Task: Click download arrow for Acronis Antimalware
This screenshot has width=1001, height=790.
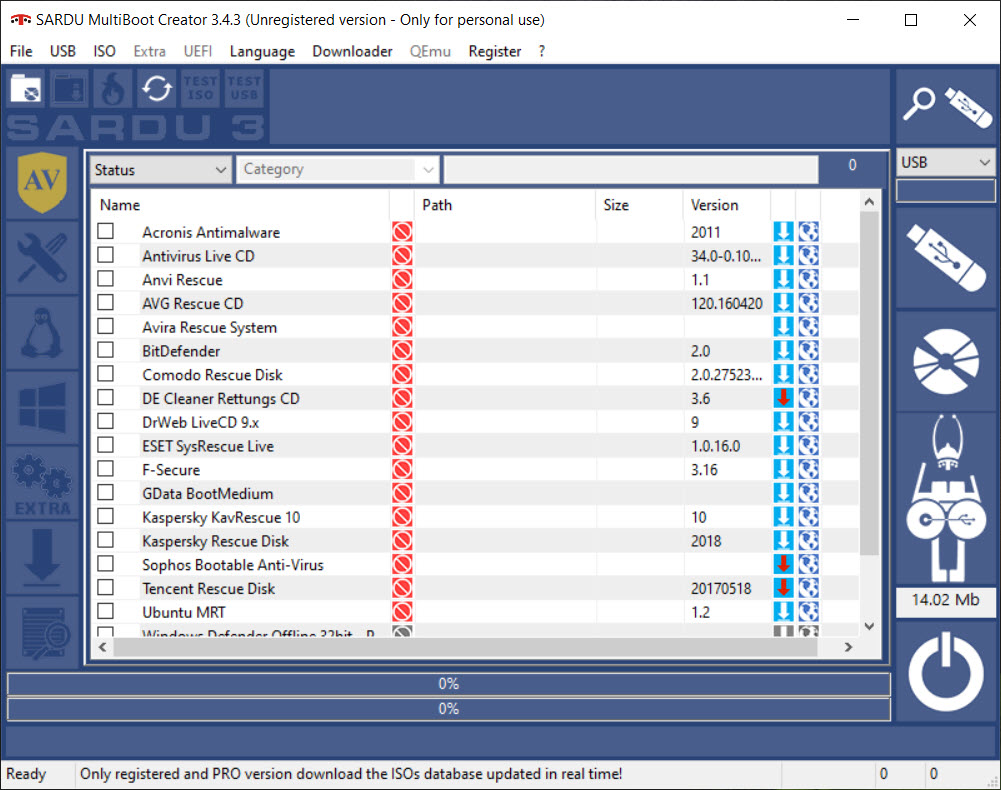Action: pyautogui.click(x=783, y=232)
